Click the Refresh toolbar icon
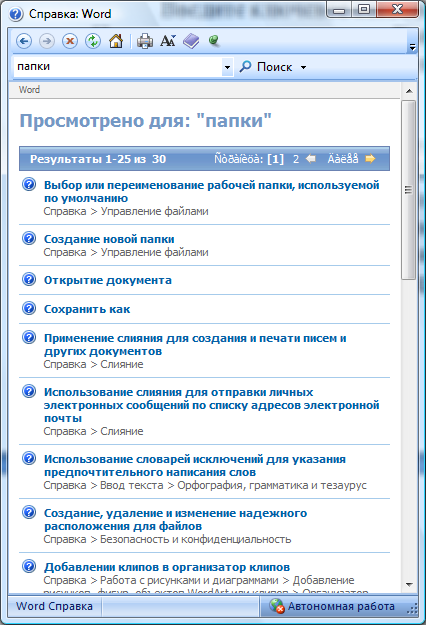This screenshot has height=625, width=426. click(x=93, y=41)
